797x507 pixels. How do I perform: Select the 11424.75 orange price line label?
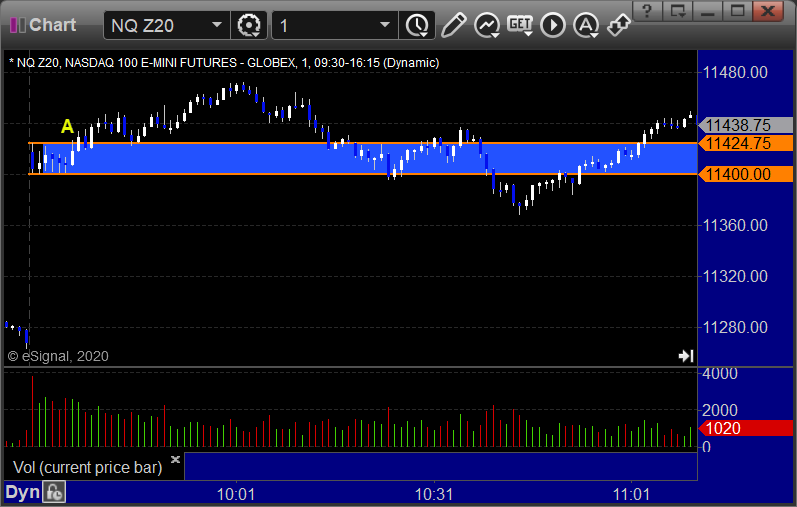(746, 143)
